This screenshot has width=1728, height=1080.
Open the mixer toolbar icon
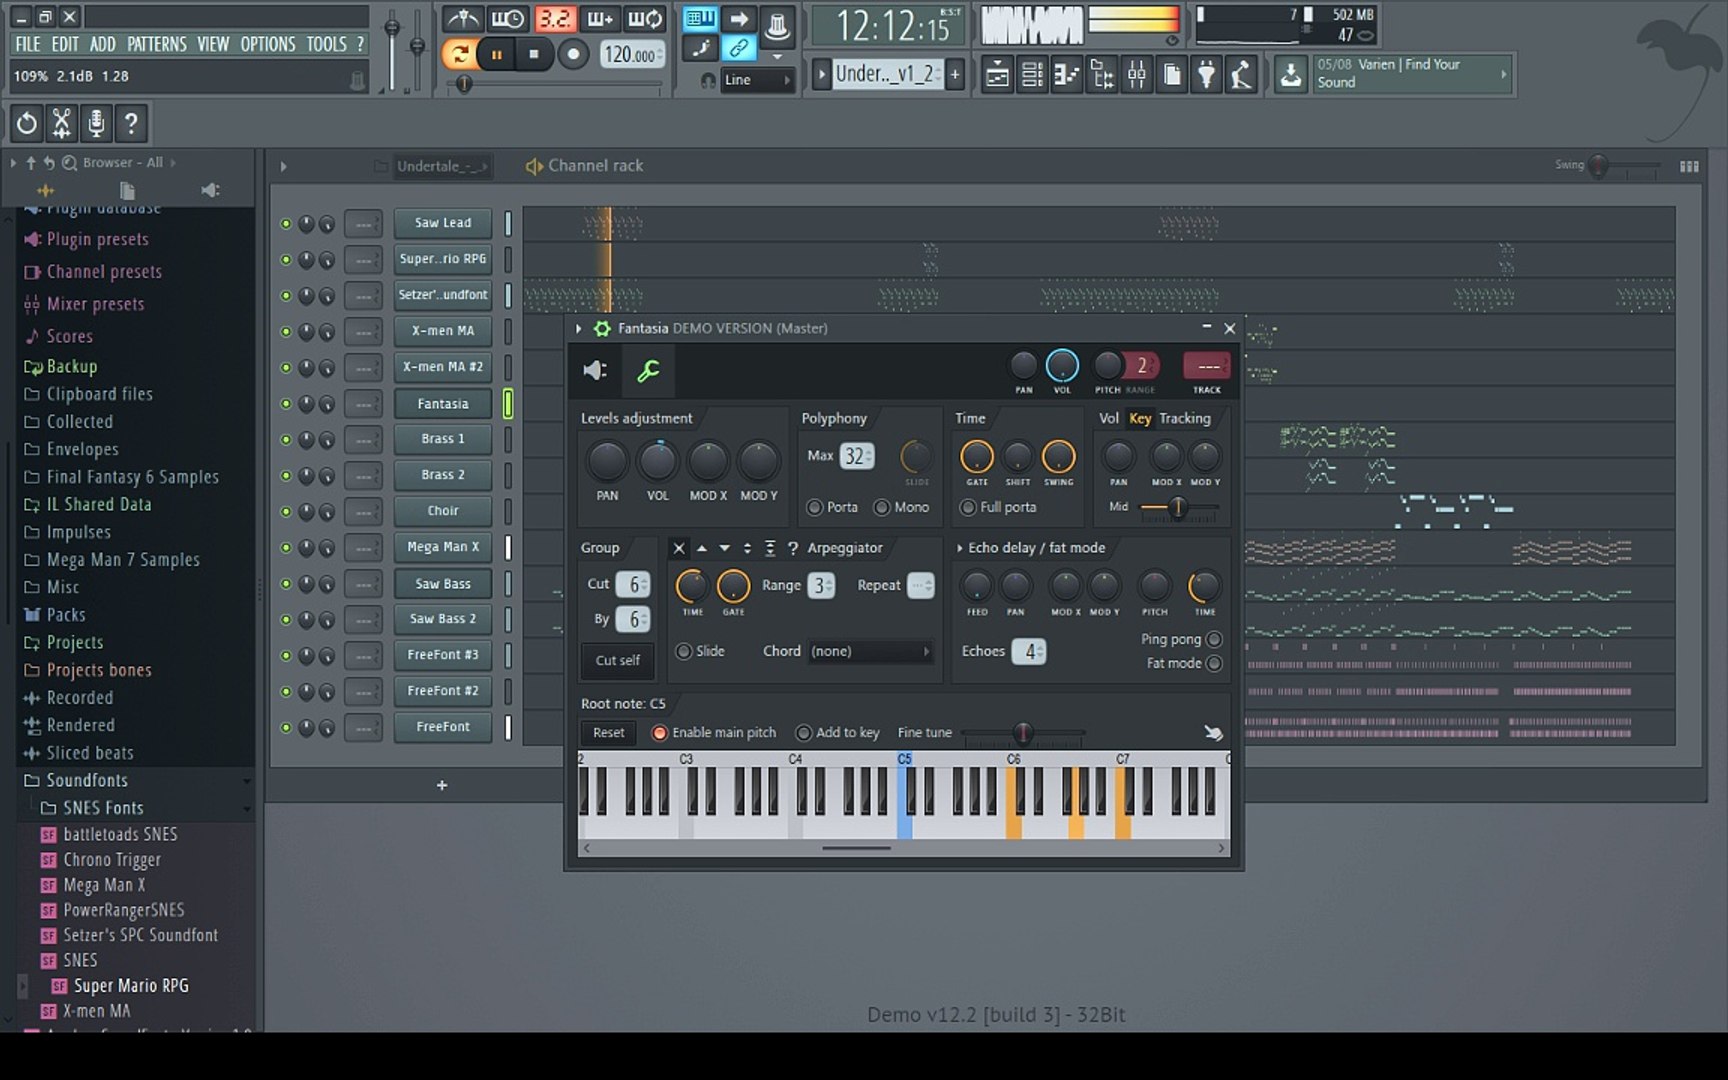(x=1137, y=75)
